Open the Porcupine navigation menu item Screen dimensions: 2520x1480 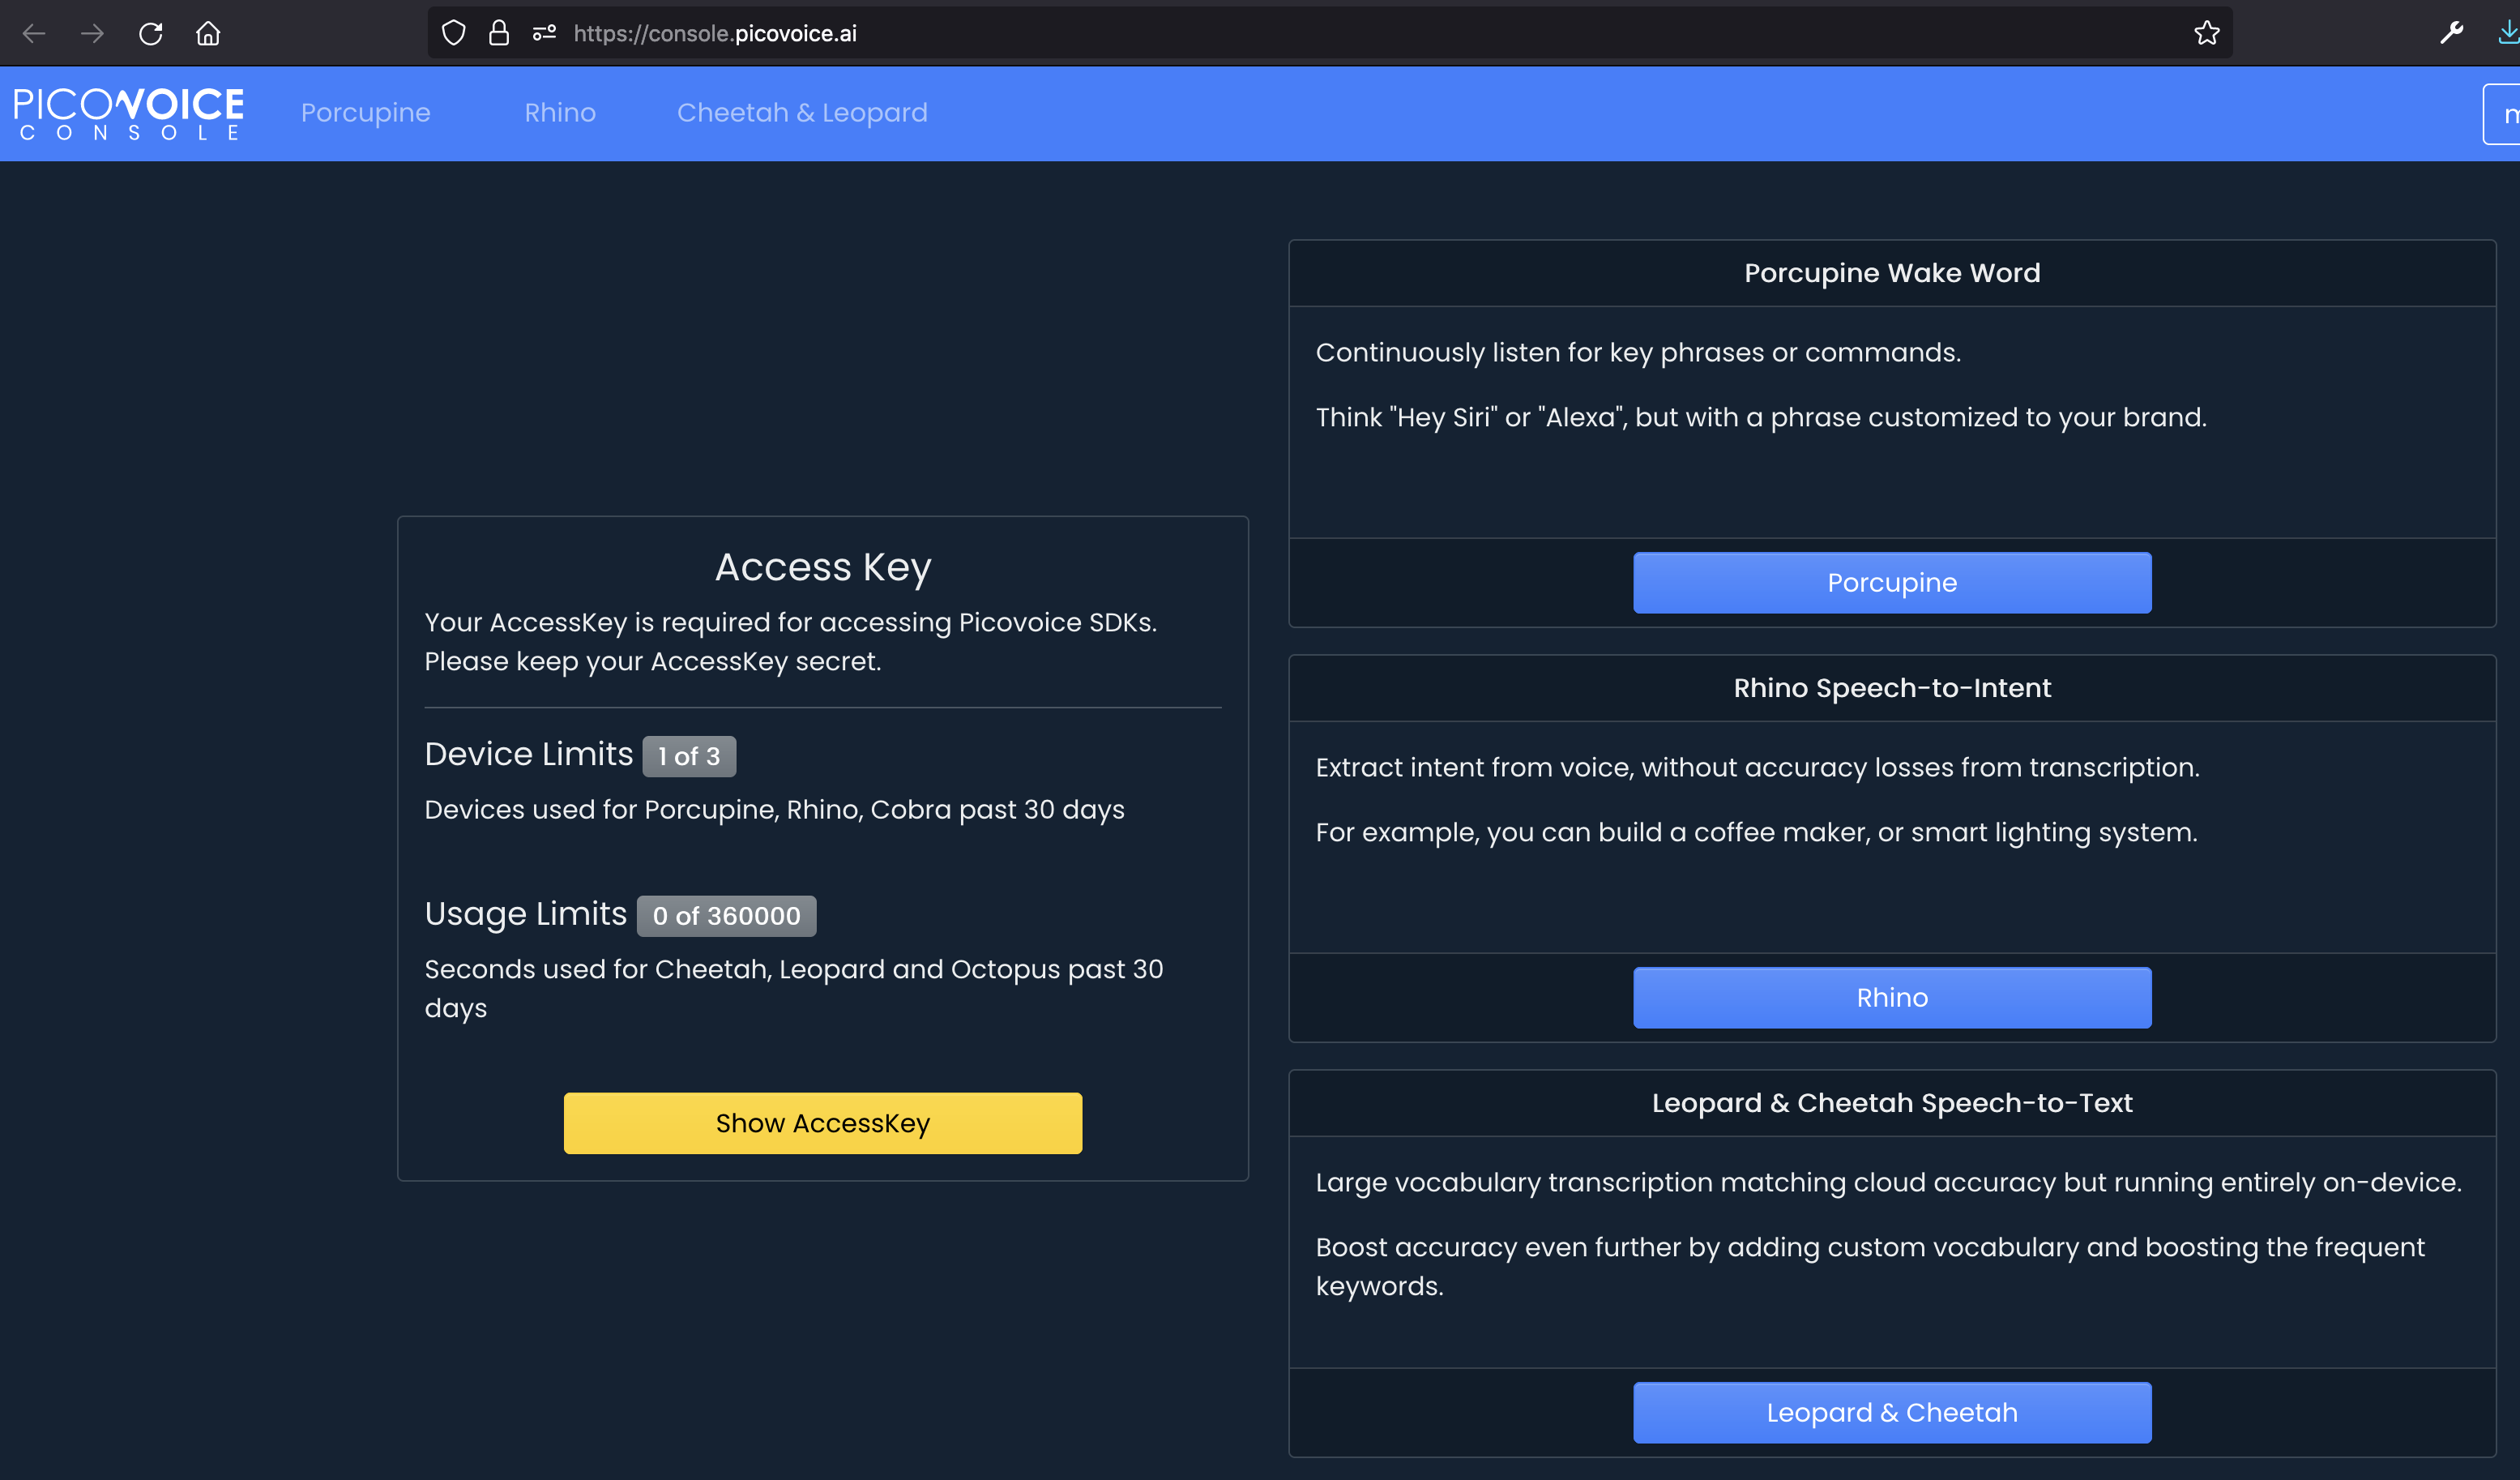pyautogui.click(x=365, y=113)
